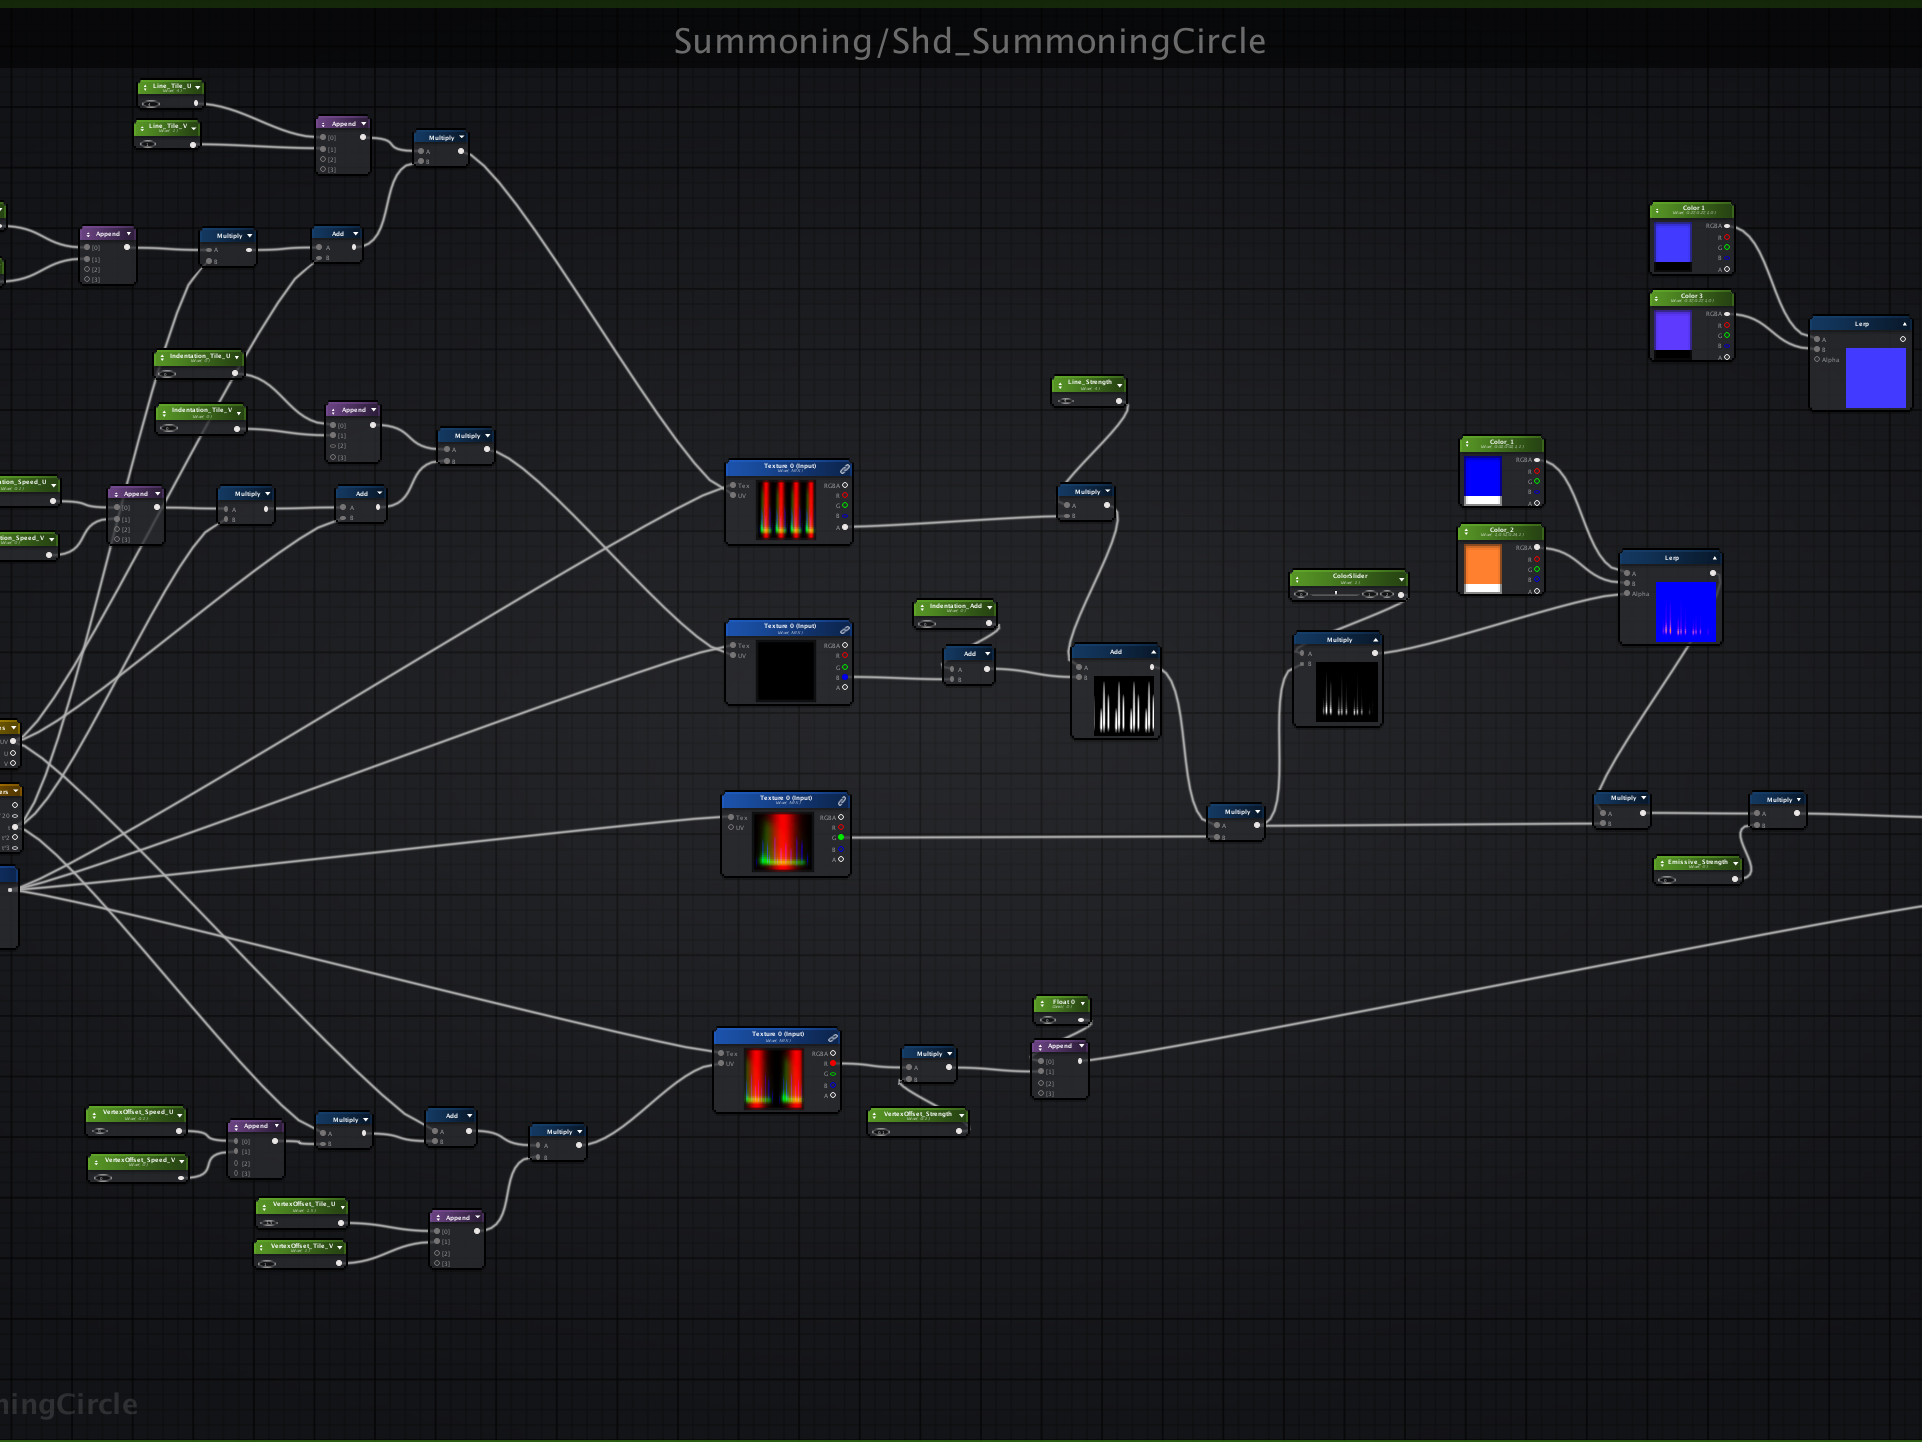Click output port of VertexOffset_Speed_U node

(x=179, y=1131)
